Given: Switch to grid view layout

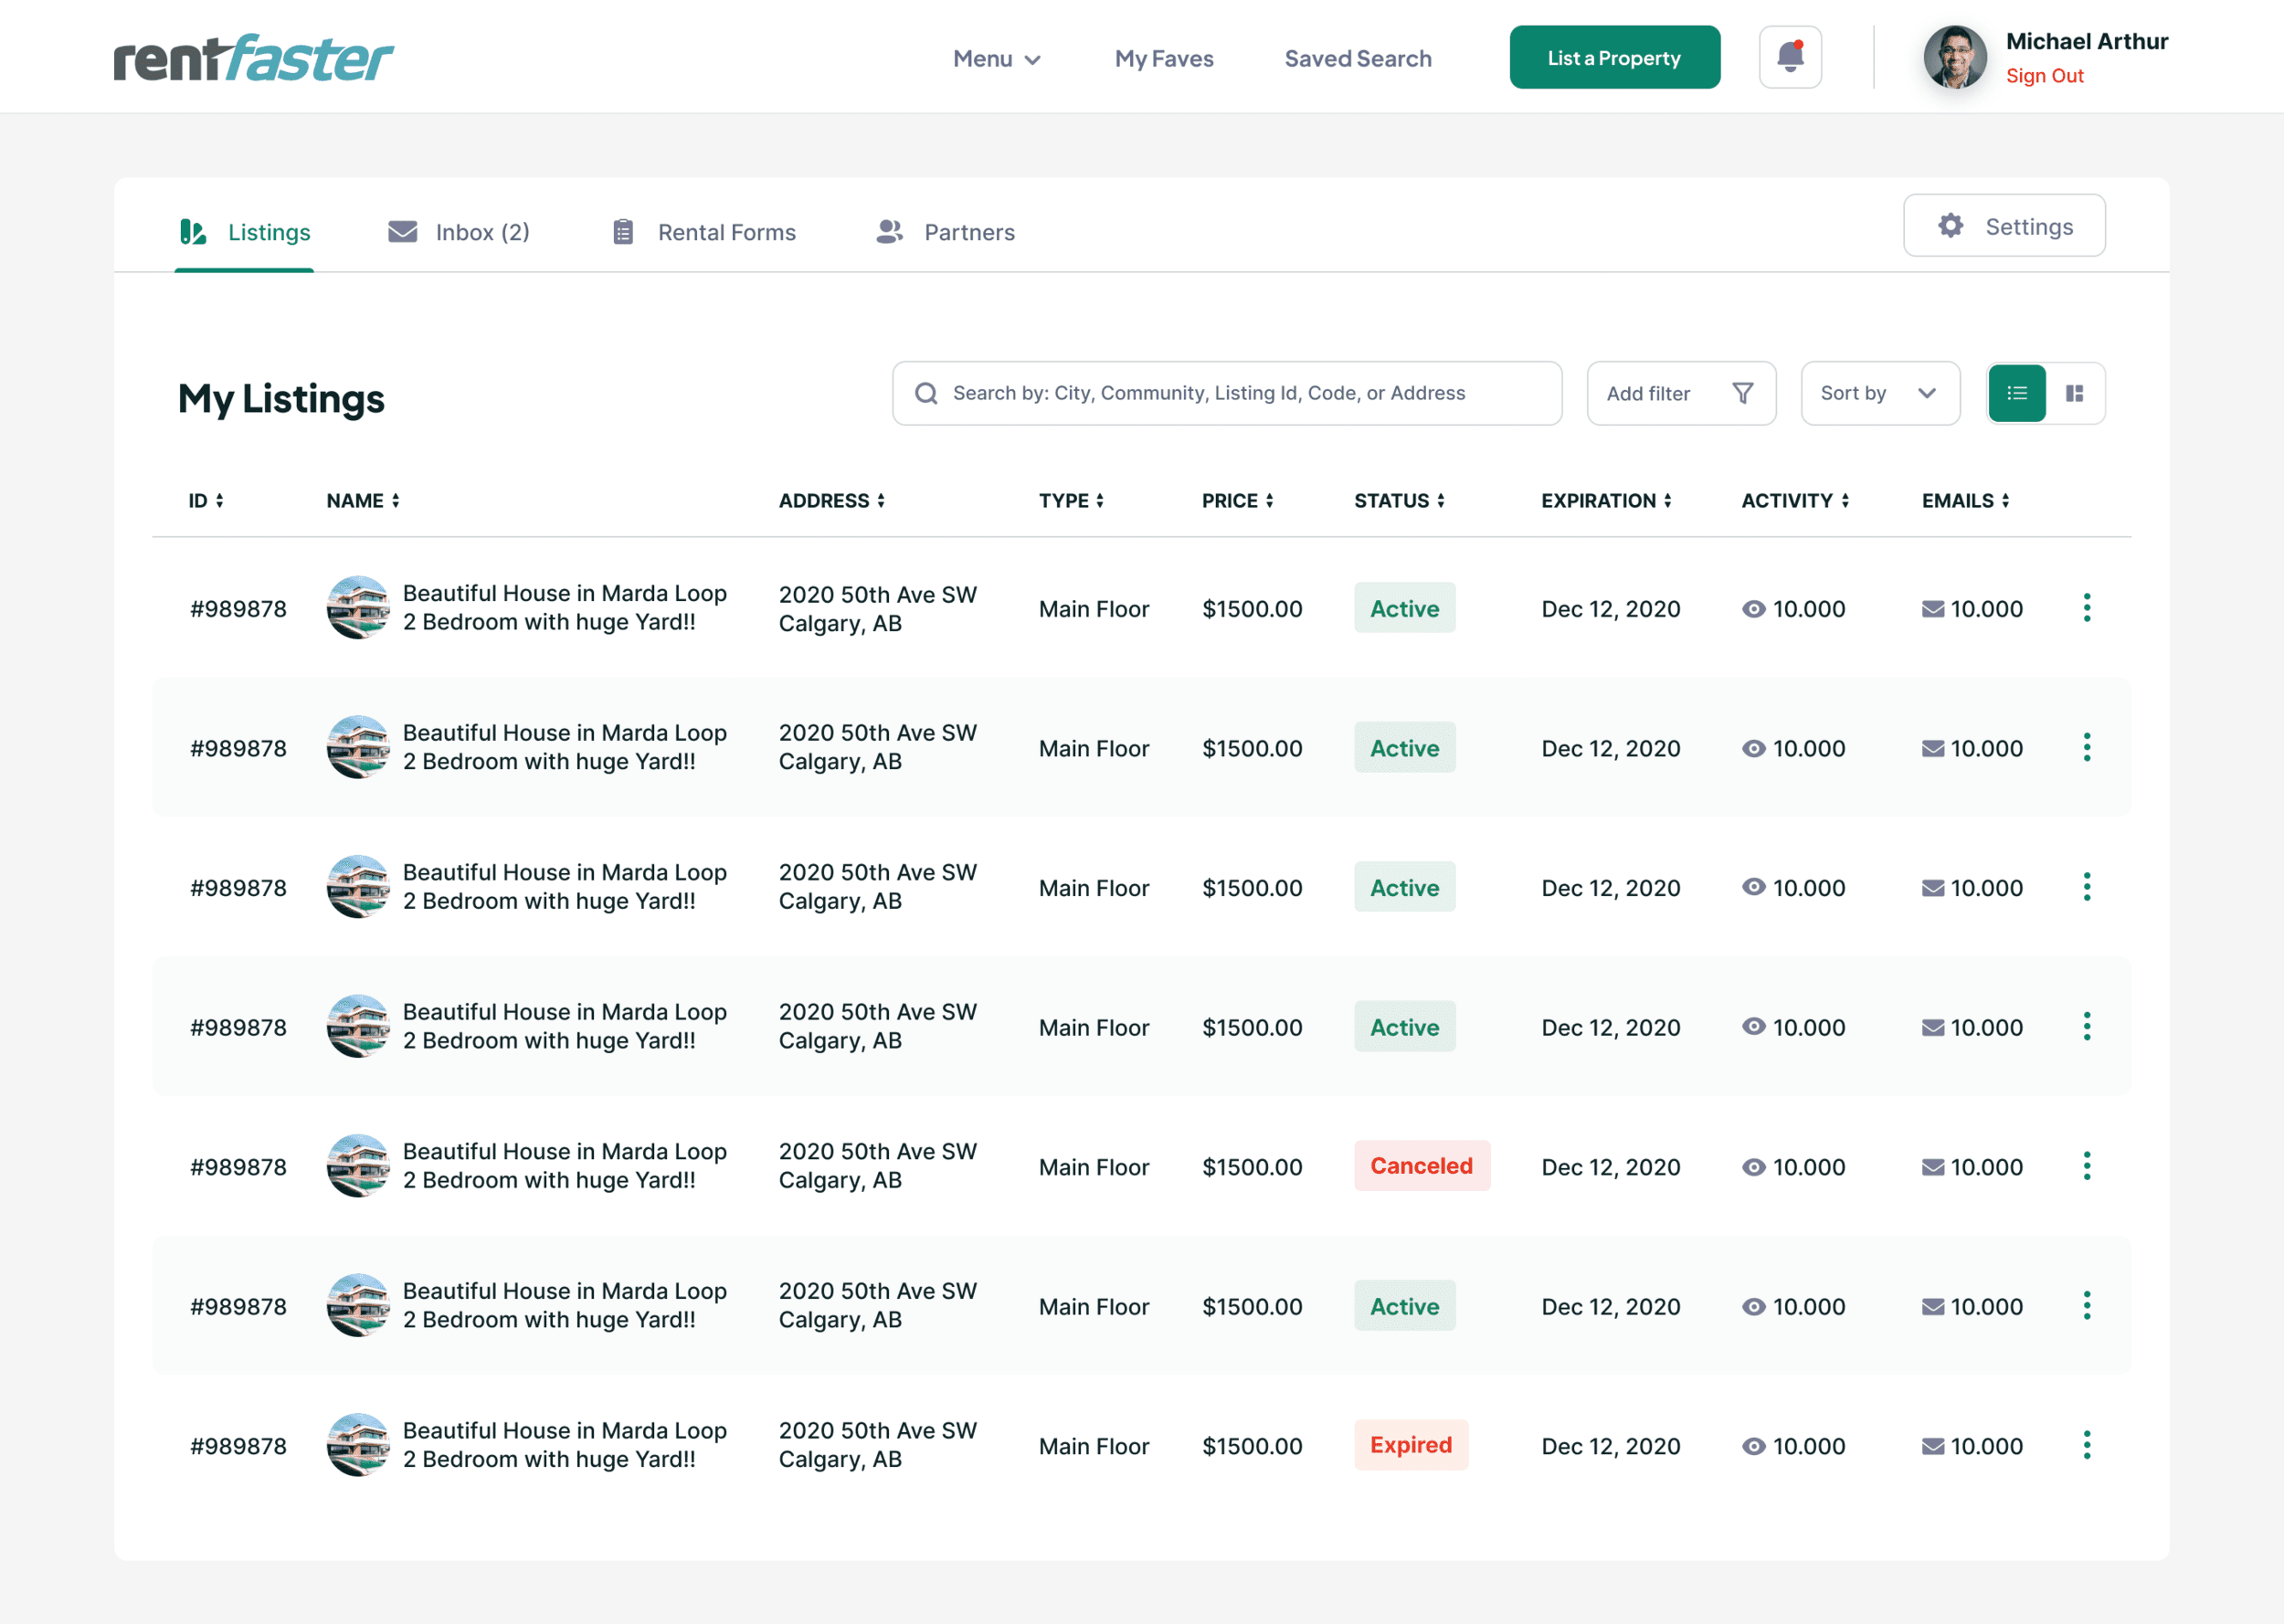Looking at the screenshot, I should [2074, 393].
